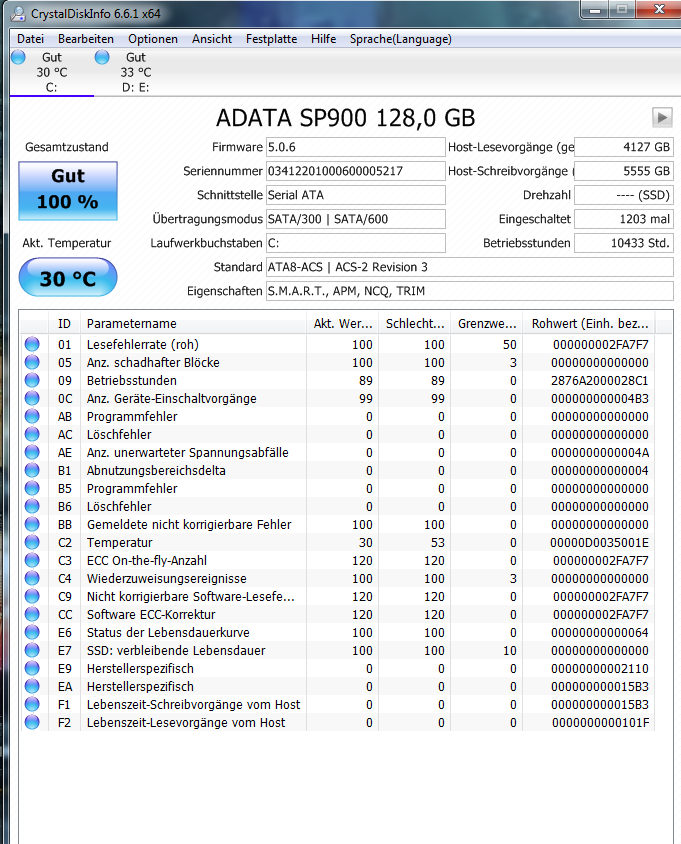Click status orb for Lesefehlerrate (roh) row

point(32,344)
